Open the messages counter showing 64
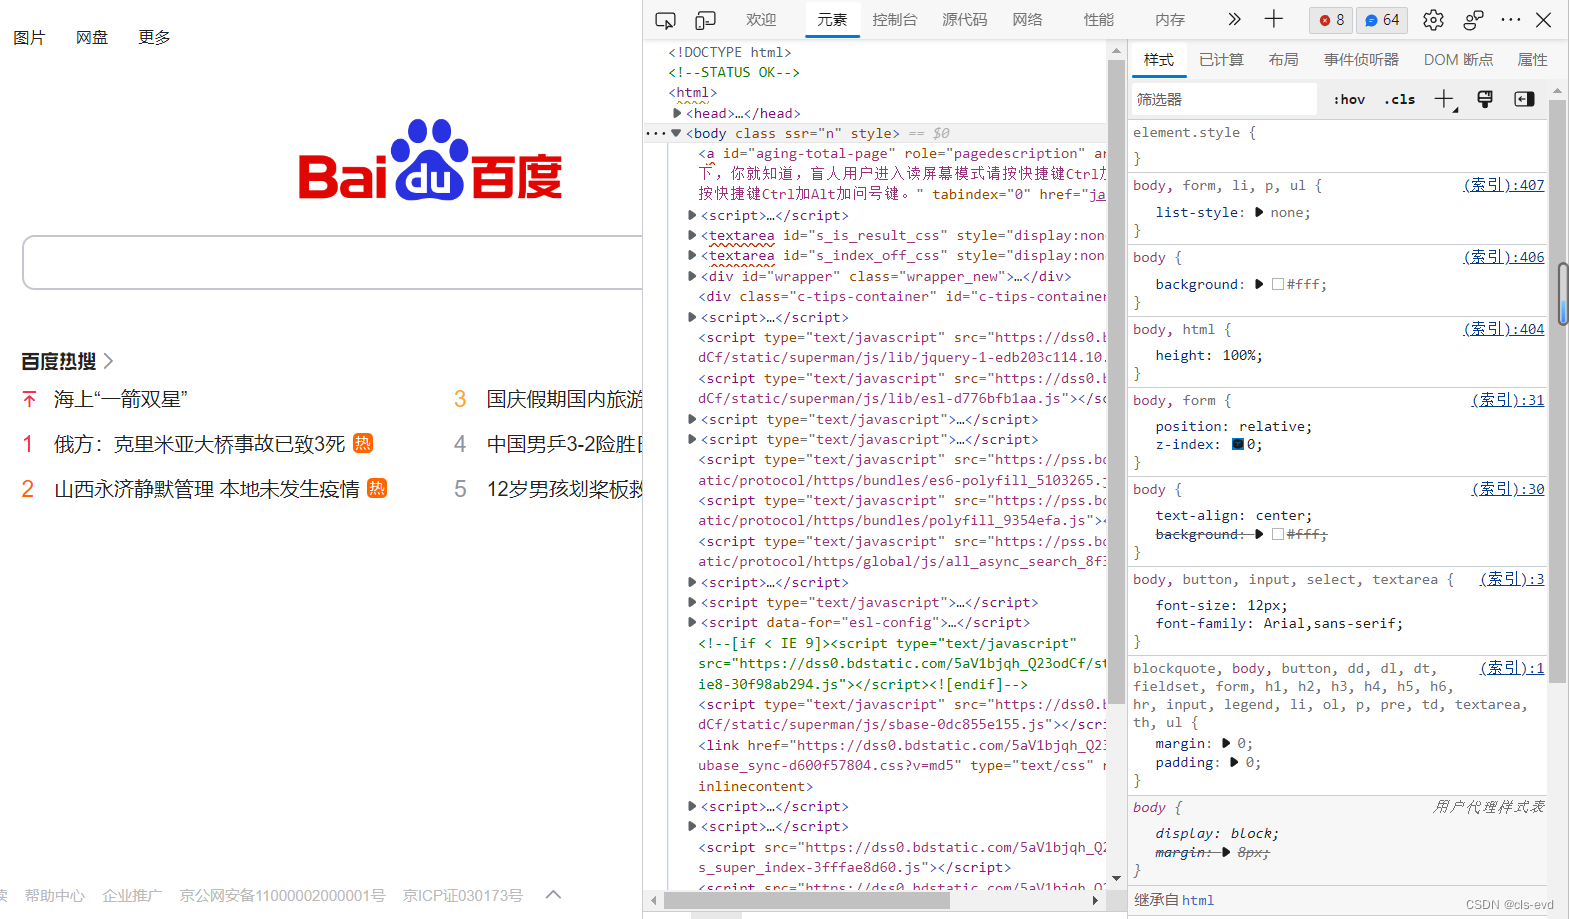1569x919 pixels. tap(1382, 20)
